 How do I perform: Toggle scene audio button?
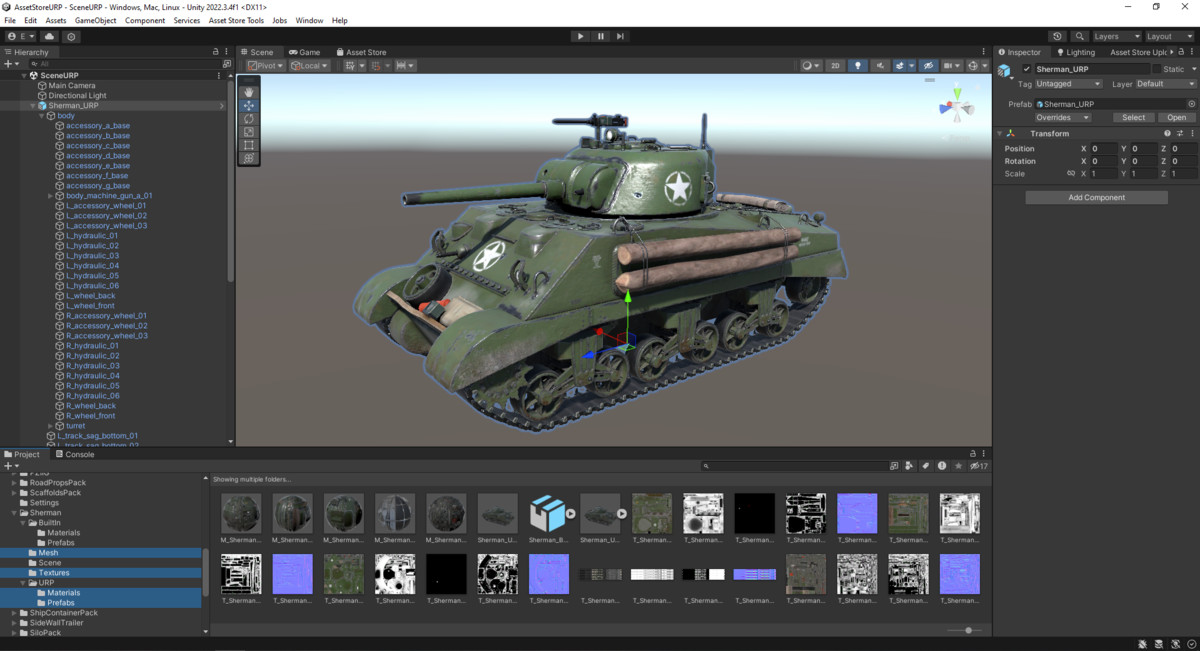pos(879,66)
